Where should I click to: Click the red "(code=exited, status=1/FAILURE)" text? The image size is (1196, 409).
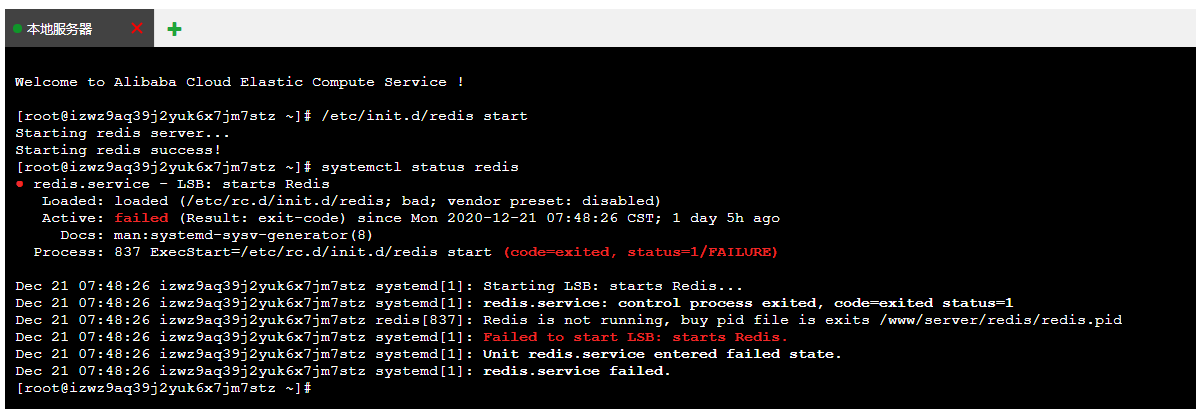click(640, 252)
